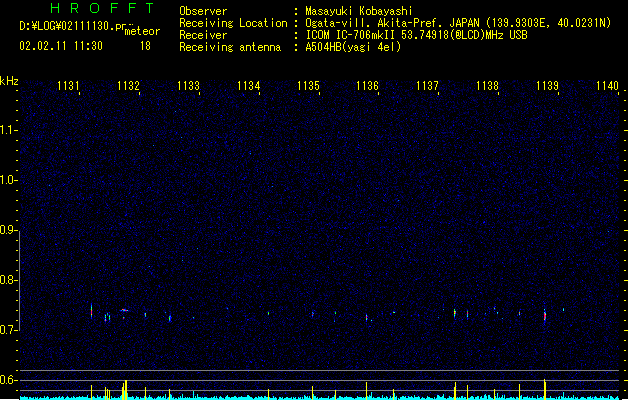The image size is (629, 400).
Task: Select the ICOM IC-706mkII receiver details
Action: pos(416,35)
